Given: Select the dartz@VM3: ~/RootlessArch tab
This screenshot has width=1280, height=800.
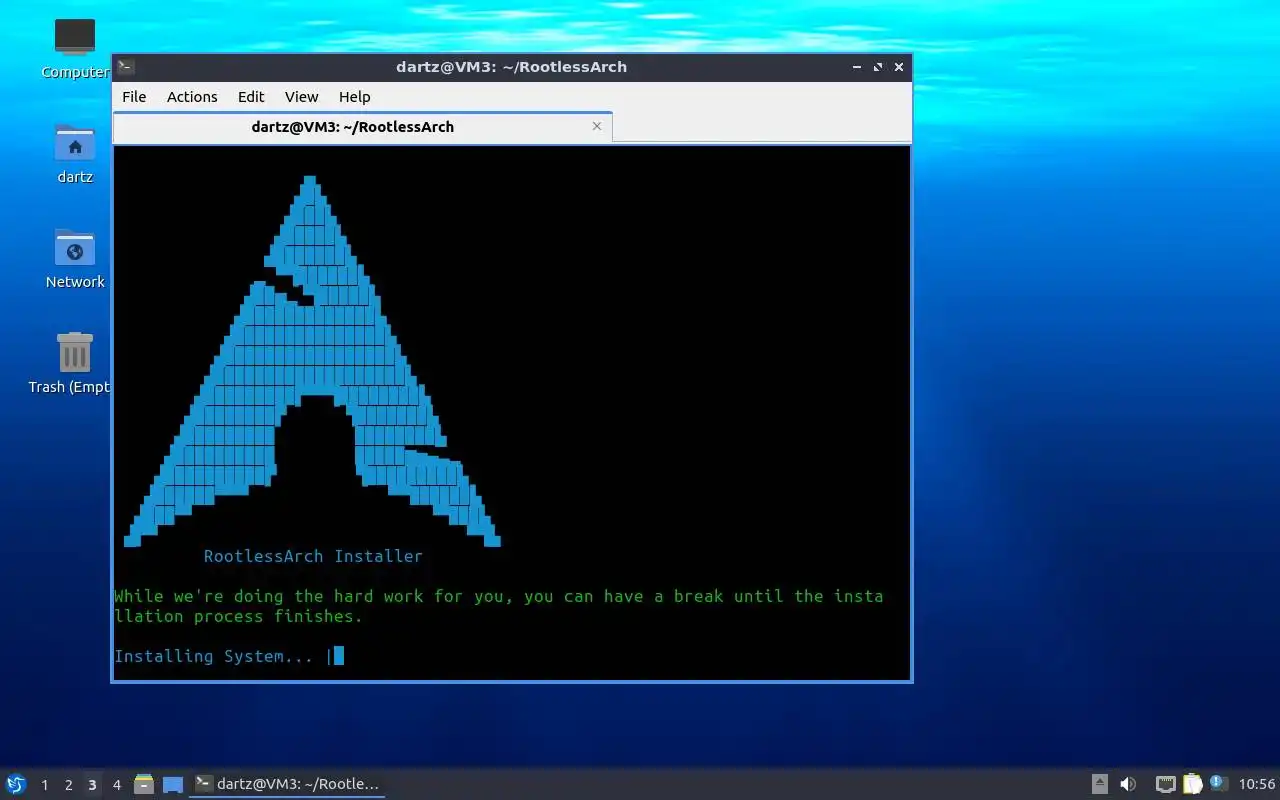Looking at the screenshot, I should coord(362,127).
